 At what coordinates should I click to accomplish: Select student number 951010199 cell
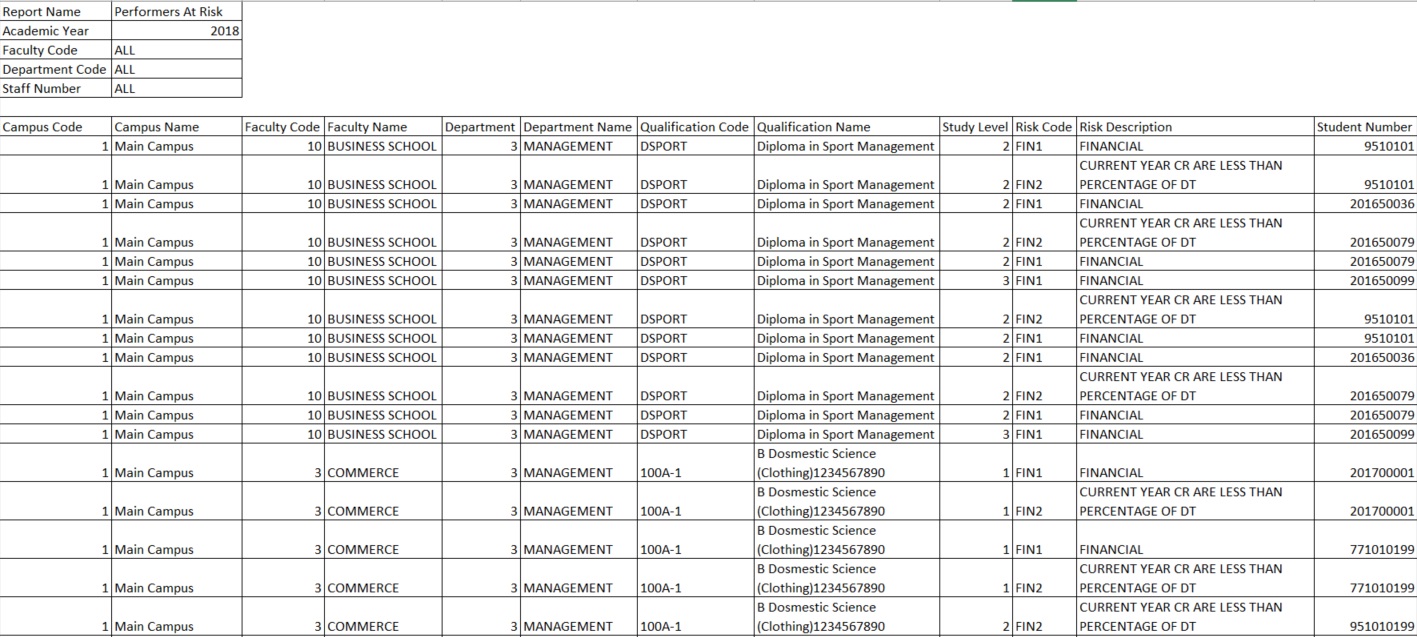coord(1365,627)
